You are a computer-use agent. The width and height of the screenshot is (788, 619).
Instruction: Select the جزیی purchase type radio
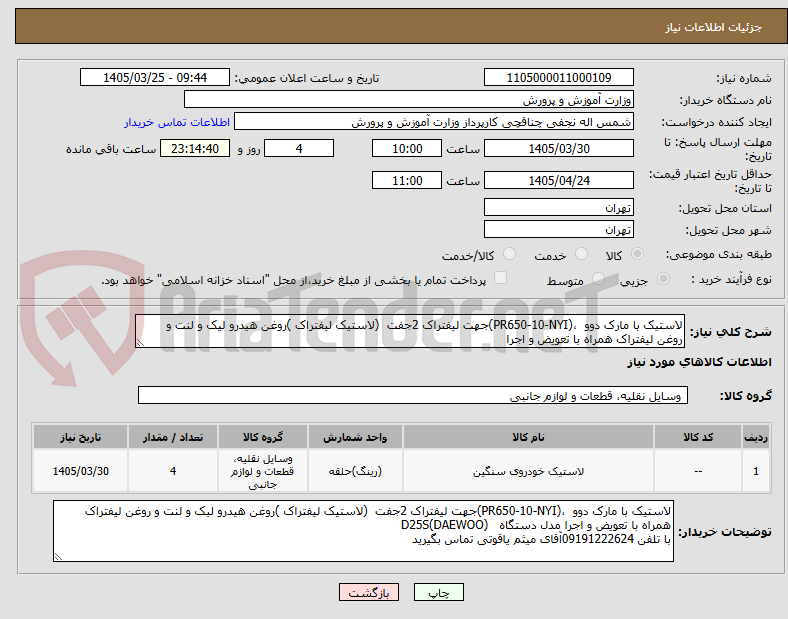663,278
